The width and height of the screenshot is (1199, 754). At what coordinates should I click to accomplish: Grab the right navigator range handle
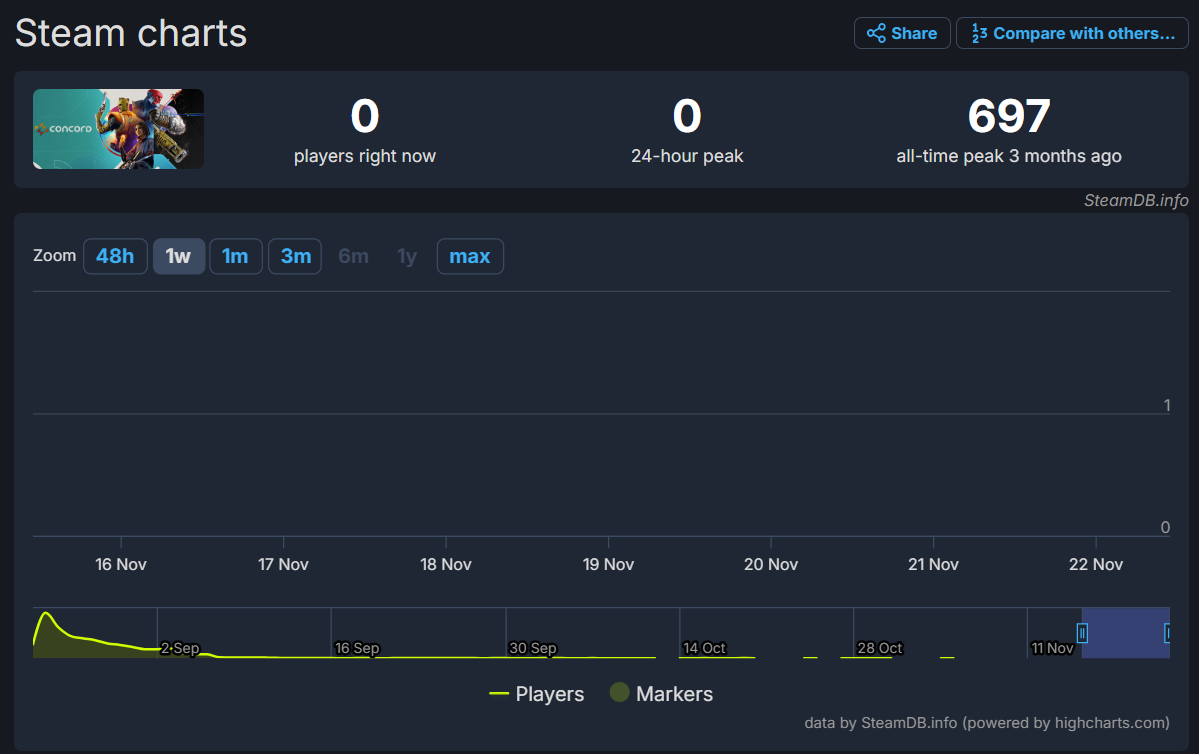(1167, 633)
